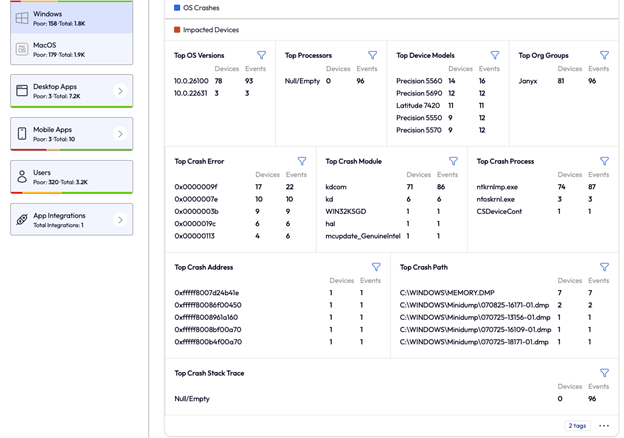Select Minidump 070725-16109-01.dmp path
The image size is (624, 438).
pyautogui.click(x=475, y=330)
